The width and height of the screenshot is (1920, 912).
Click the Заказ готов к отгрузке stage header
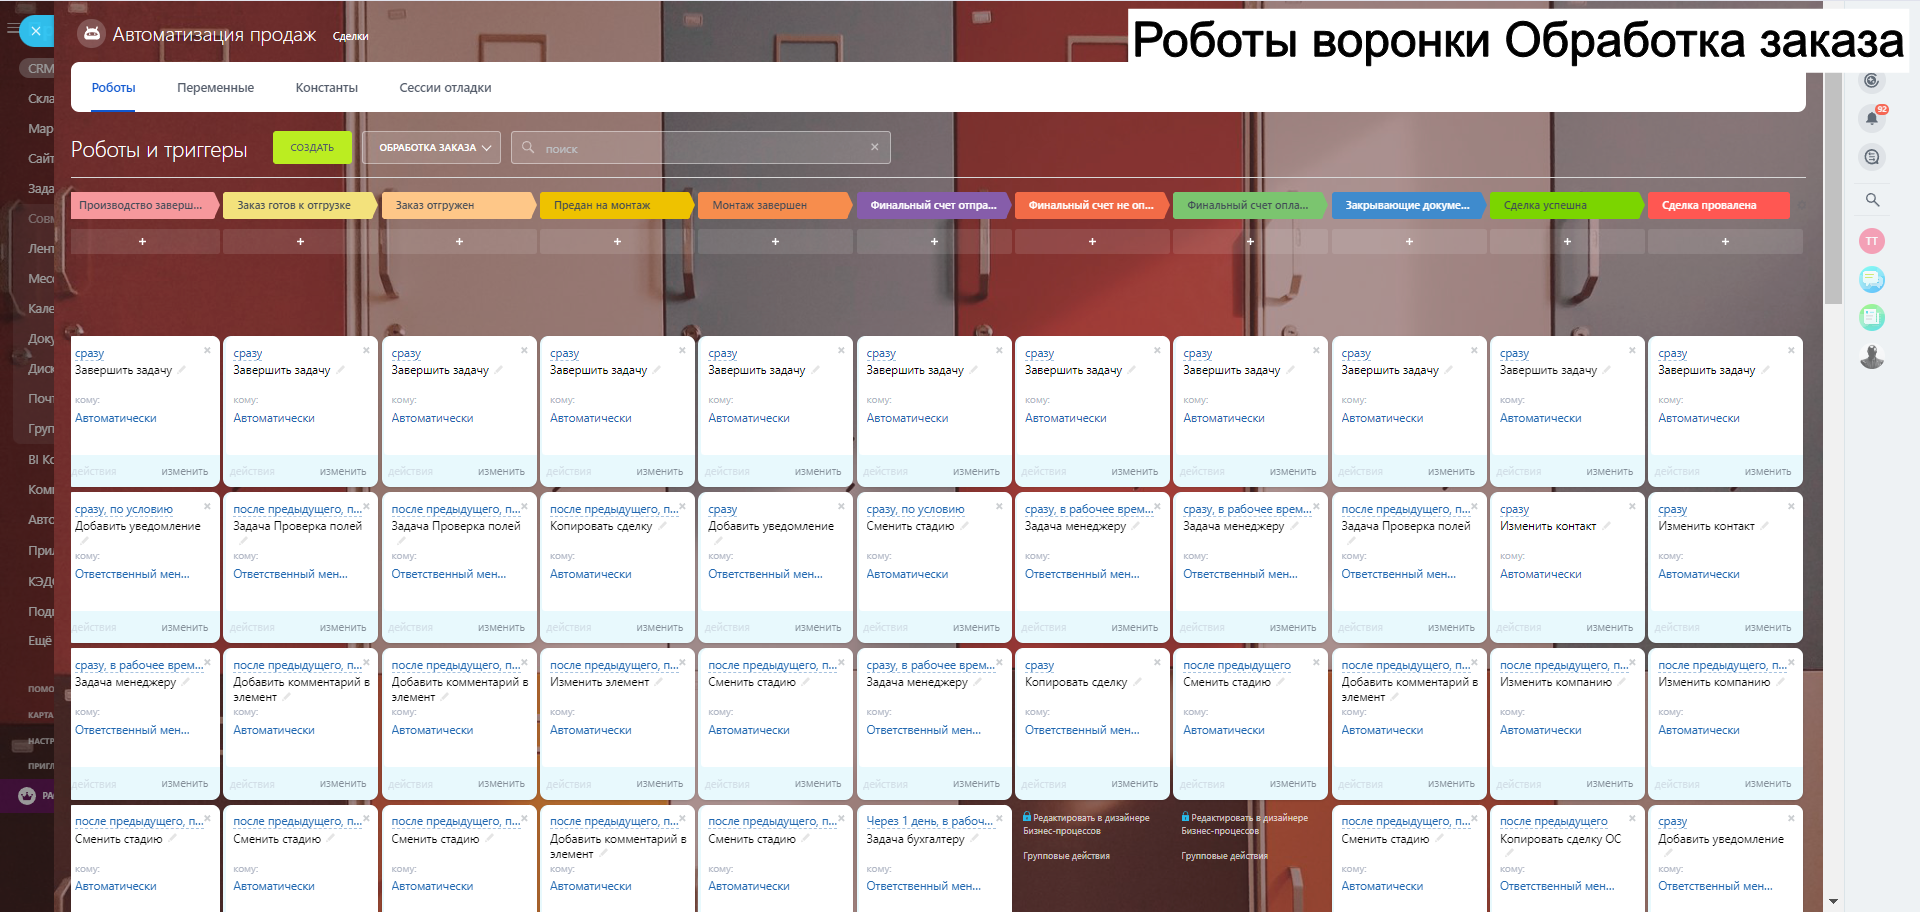coord(300,205)
